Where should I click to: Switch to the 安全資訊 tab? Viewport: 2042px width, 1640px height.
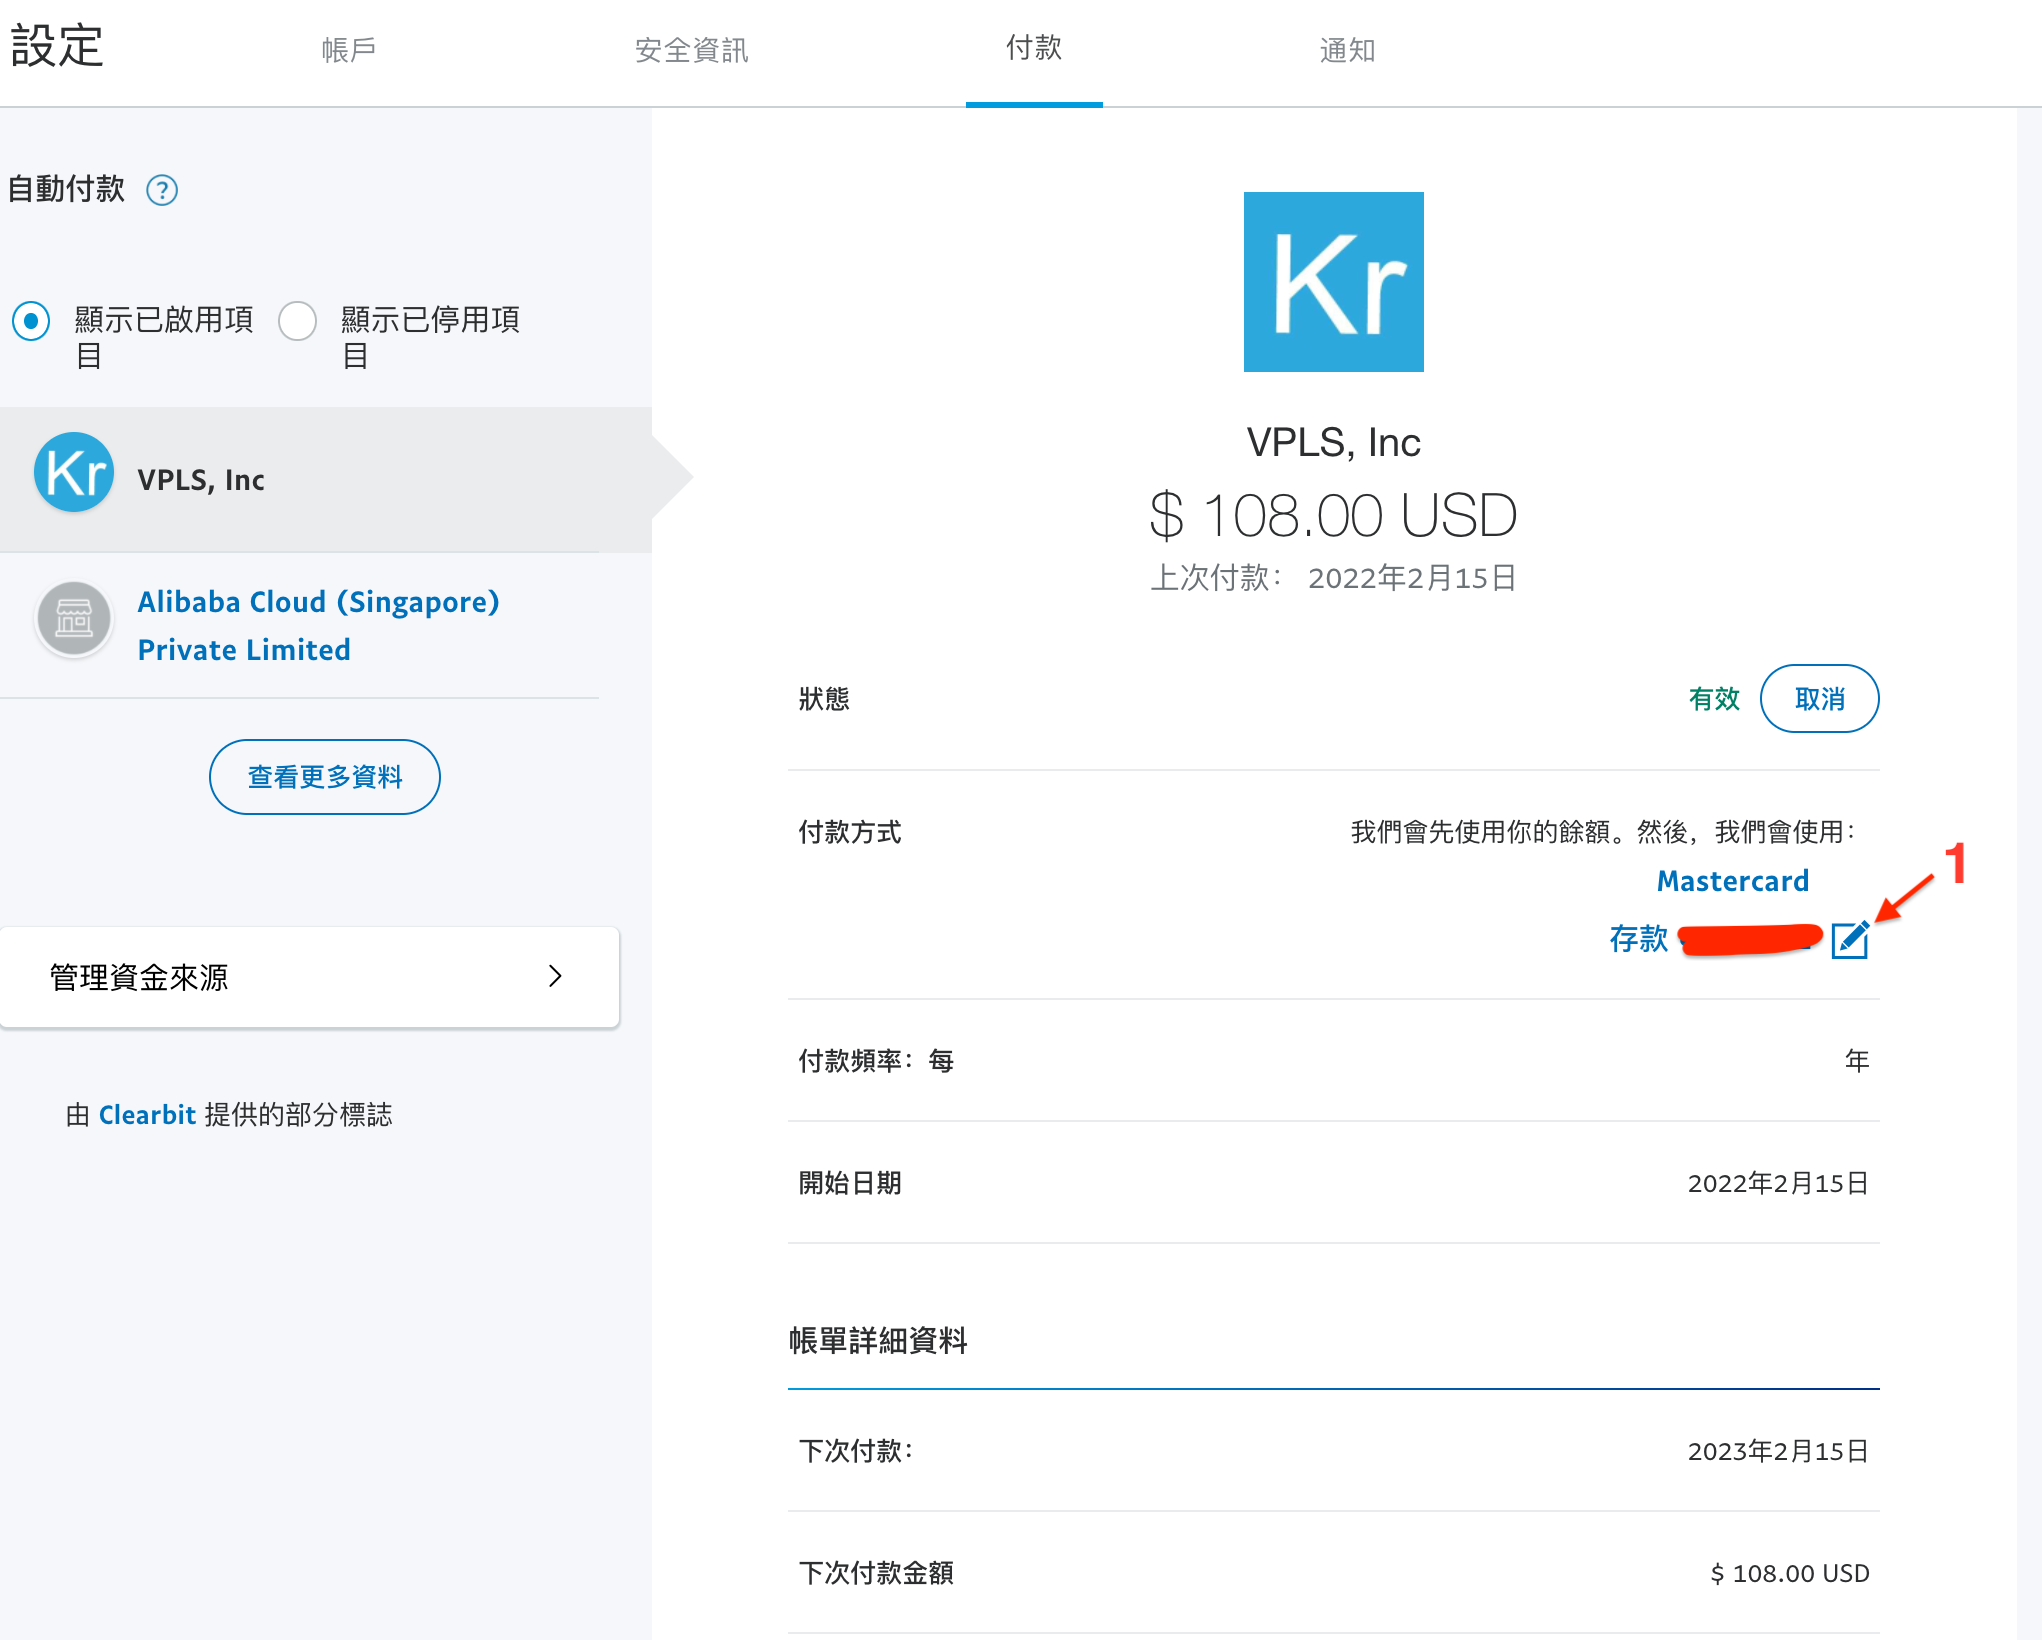point(692,50)
